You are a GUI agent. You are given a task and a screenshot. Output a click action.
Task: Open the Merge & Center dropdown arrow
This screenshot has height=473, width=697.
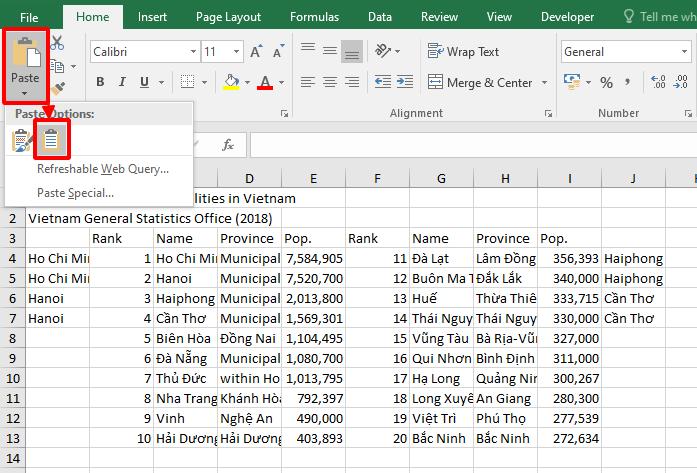point(544,83)
